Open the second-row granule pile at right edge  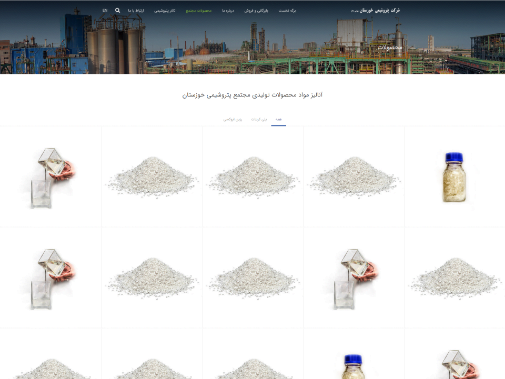(x=454, y=278)
